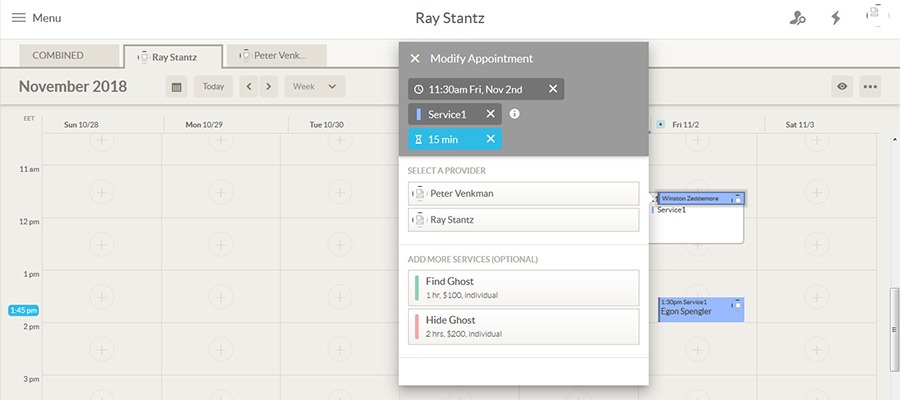Click the 15 min duration chip
This screenshot has height=400, width=900.
(455, 139)
